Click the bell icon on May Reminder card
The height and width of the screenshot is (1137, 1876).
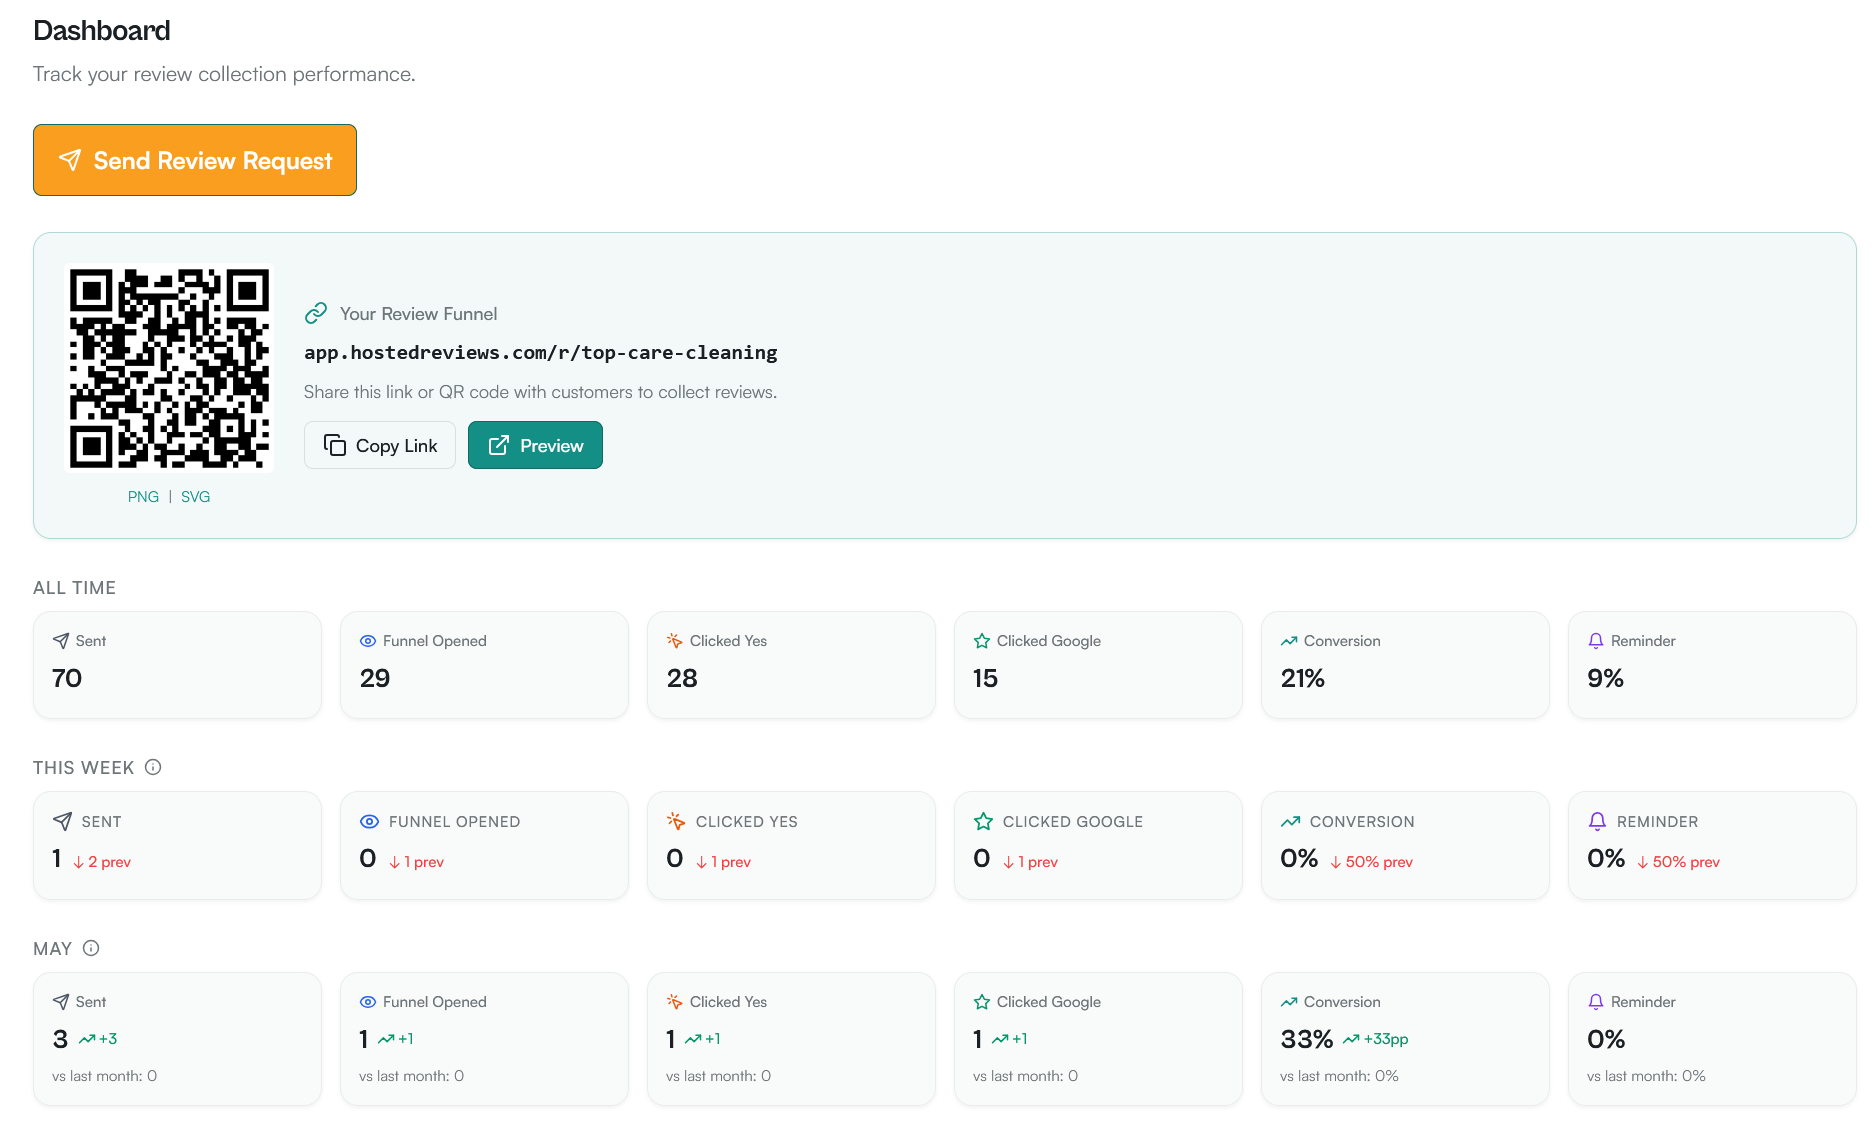1596,1002
